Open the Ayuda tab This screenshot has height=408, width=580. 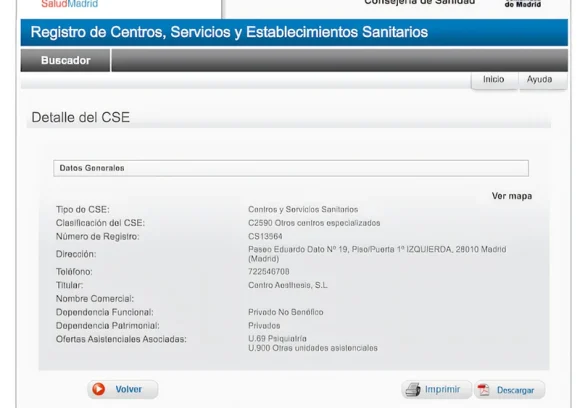click(x=539, y=80)
